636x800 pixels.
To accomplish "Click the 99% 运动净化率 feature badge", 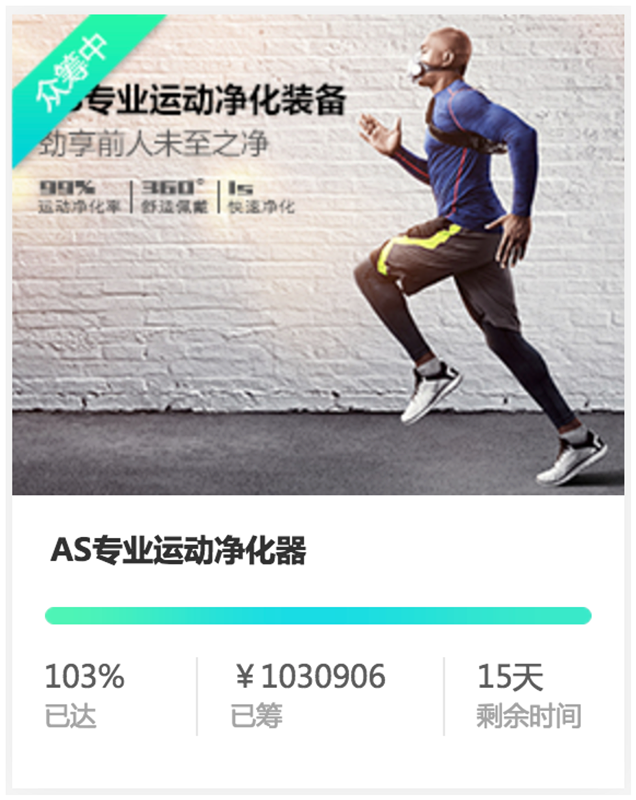I will [80, 196].
